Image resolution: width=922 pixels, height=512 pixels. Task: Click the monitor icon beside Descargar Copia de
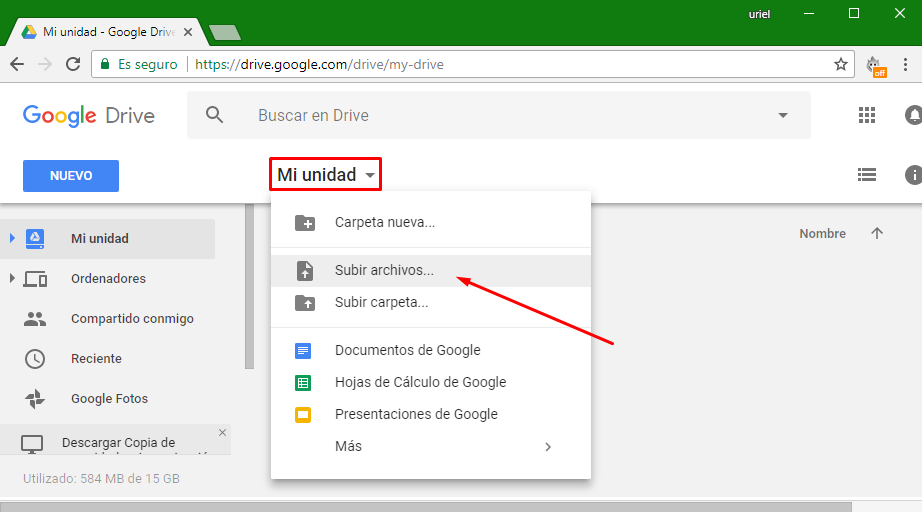click(x=32, y=444)
